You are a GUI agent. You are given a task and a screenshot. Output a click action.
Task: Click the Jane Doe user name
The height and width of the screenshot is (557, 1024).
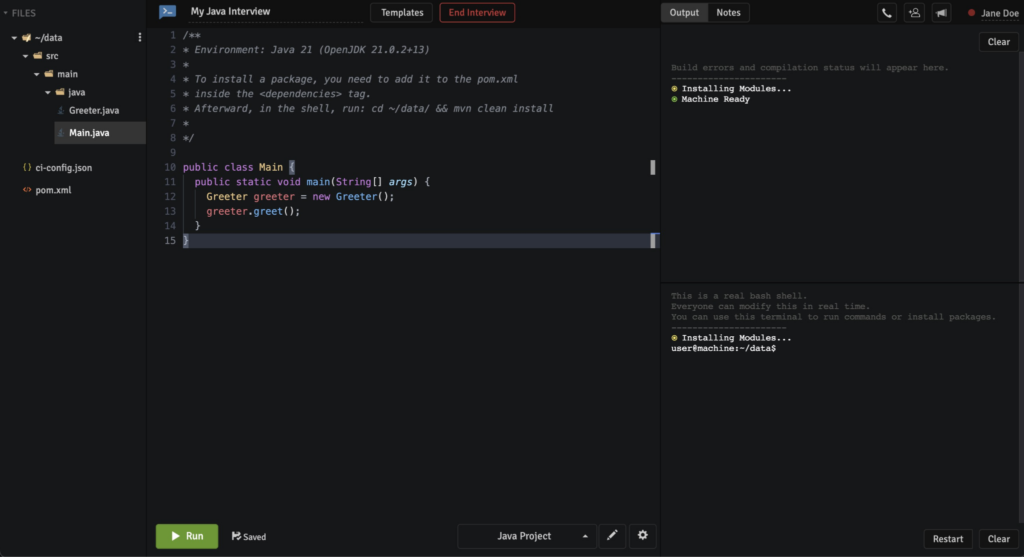pyautogui.click(x=999, y=13)
